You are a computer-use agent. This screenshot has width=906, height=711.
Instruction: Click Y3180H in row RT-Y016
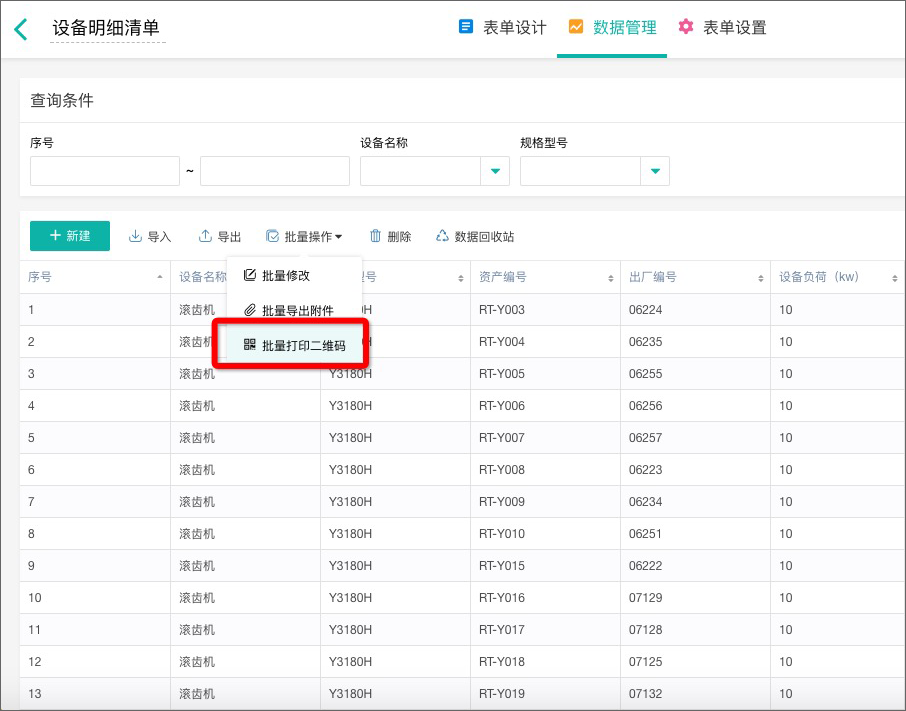coord(350,598)
